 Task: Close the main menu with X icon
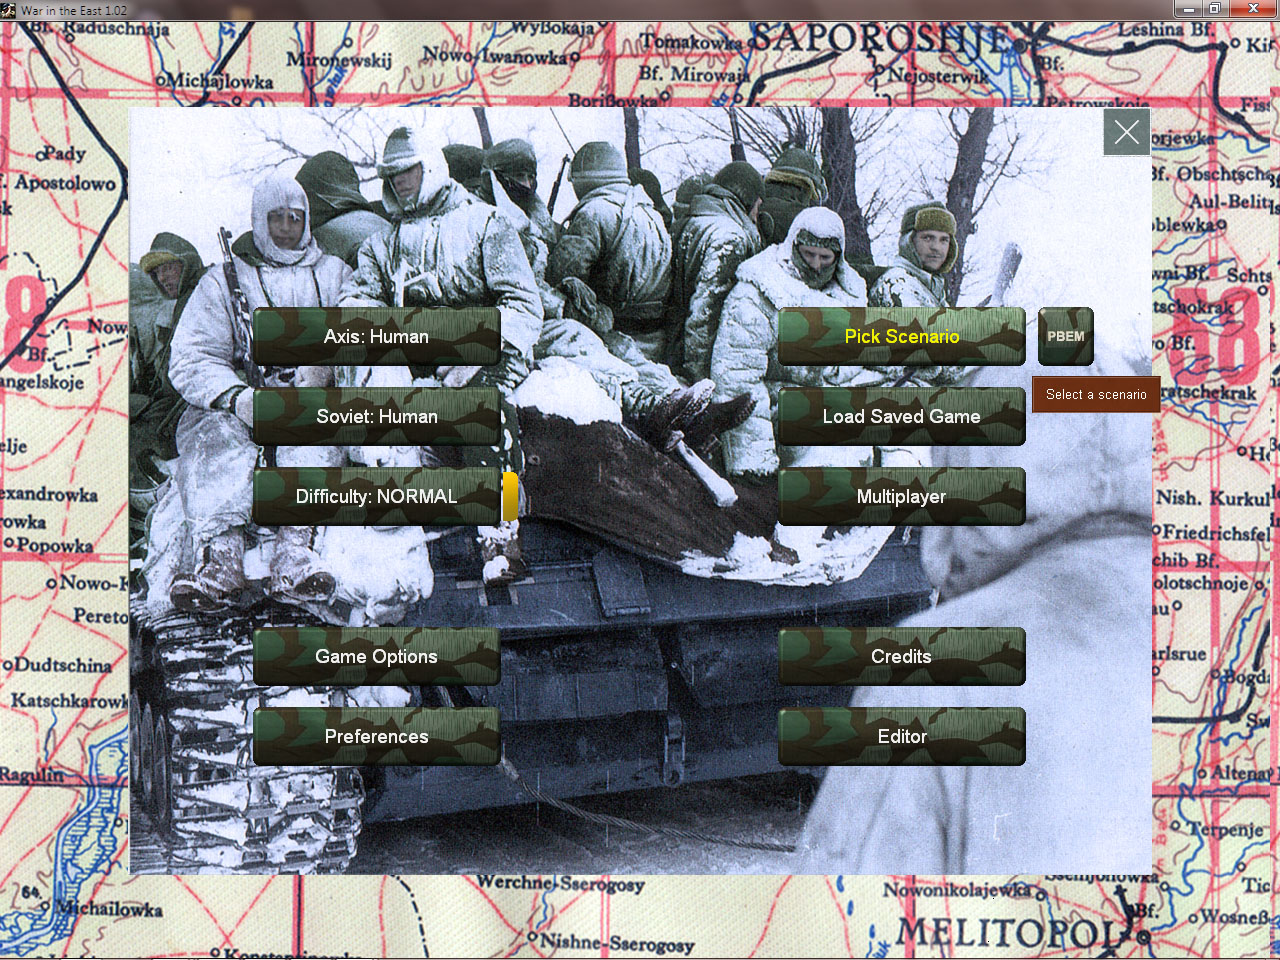pos(1127,132)
